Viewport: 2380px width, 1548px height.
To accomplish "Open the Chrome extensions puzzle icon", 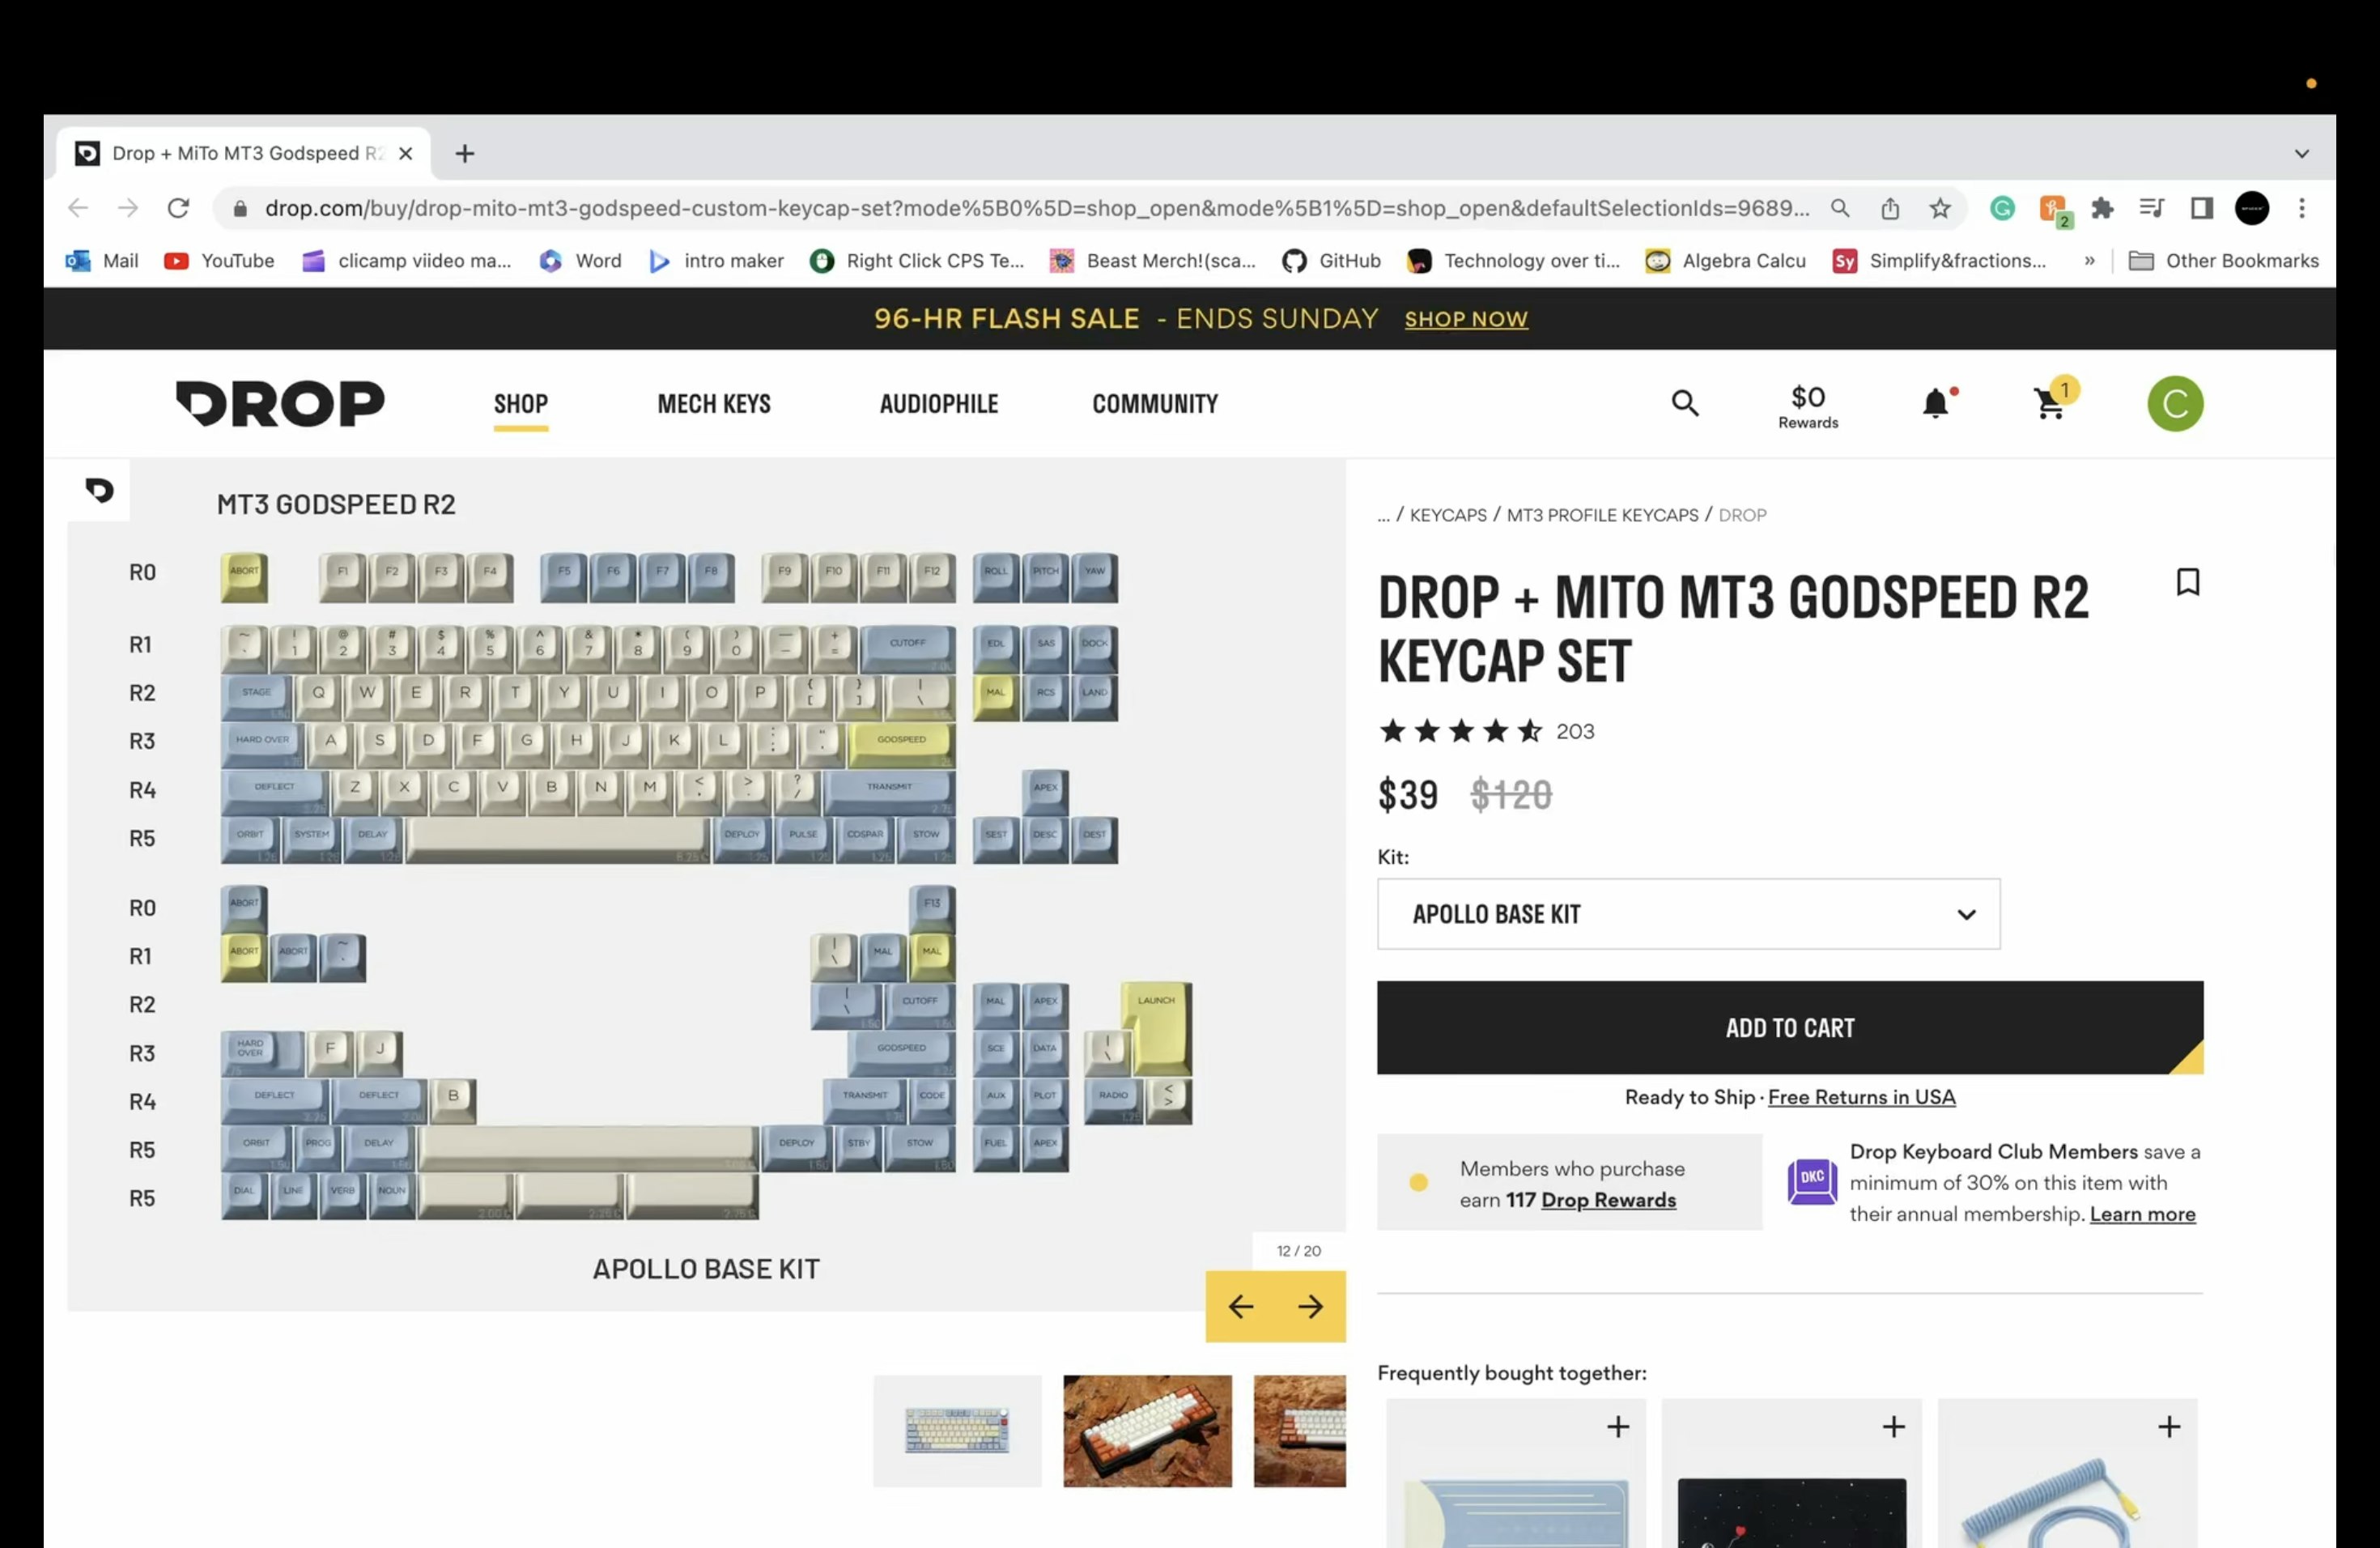I will pyautogui.click(x=2102, y=208).
